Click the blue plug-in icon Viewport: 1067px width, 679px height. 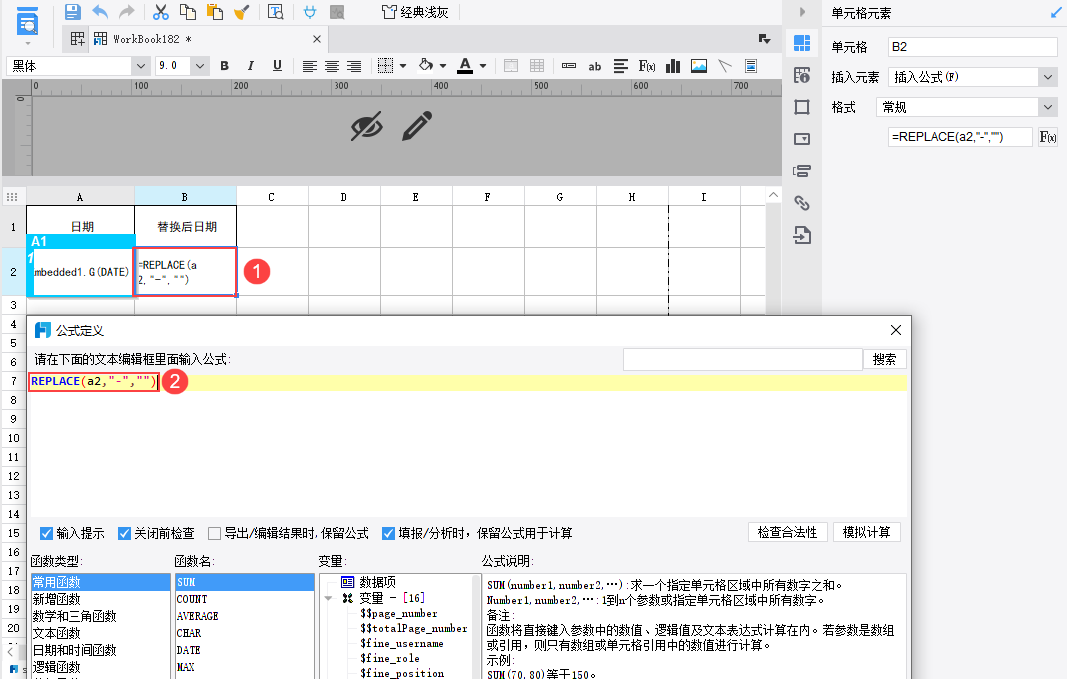pyautogui.click(x=310, y=12)
